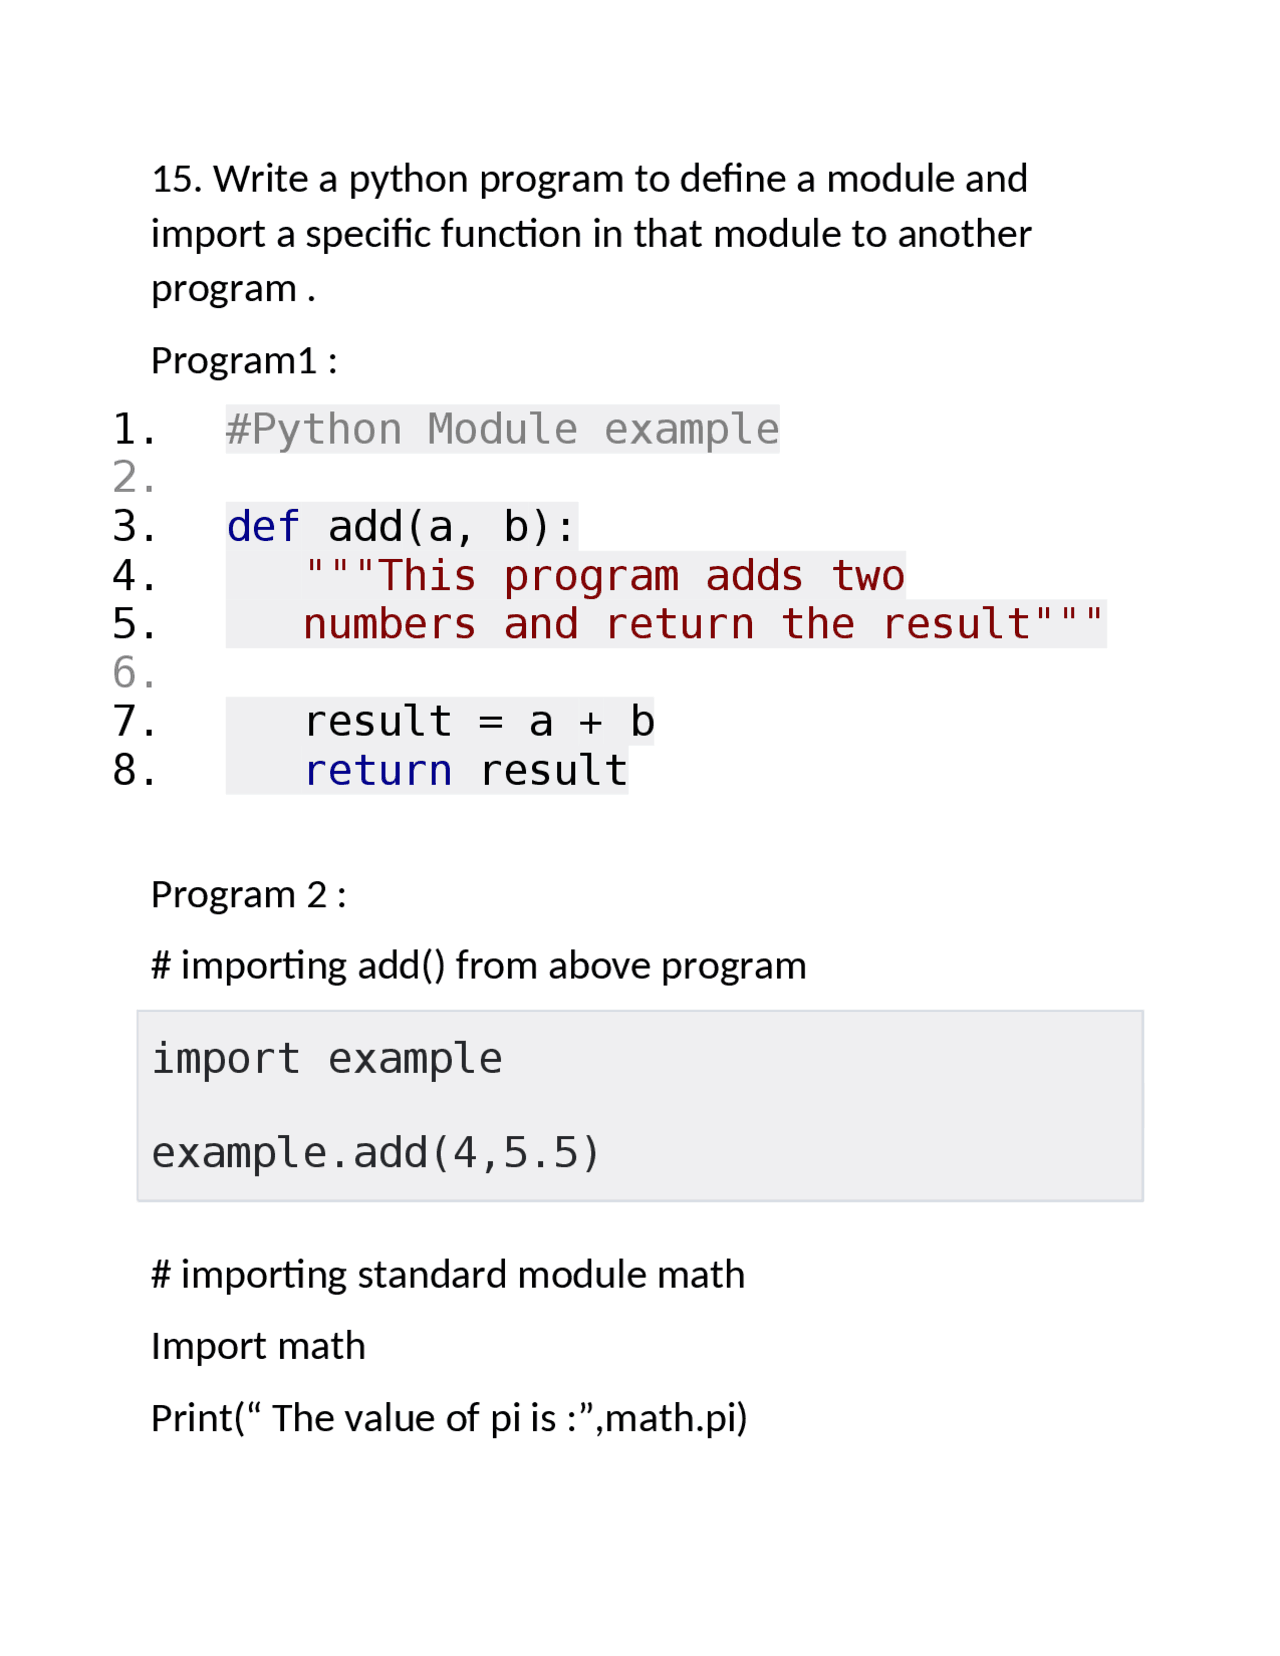Click the 'def' keyword in line 3
This screenshot has width=1280, height=1656.
(263, 526)
